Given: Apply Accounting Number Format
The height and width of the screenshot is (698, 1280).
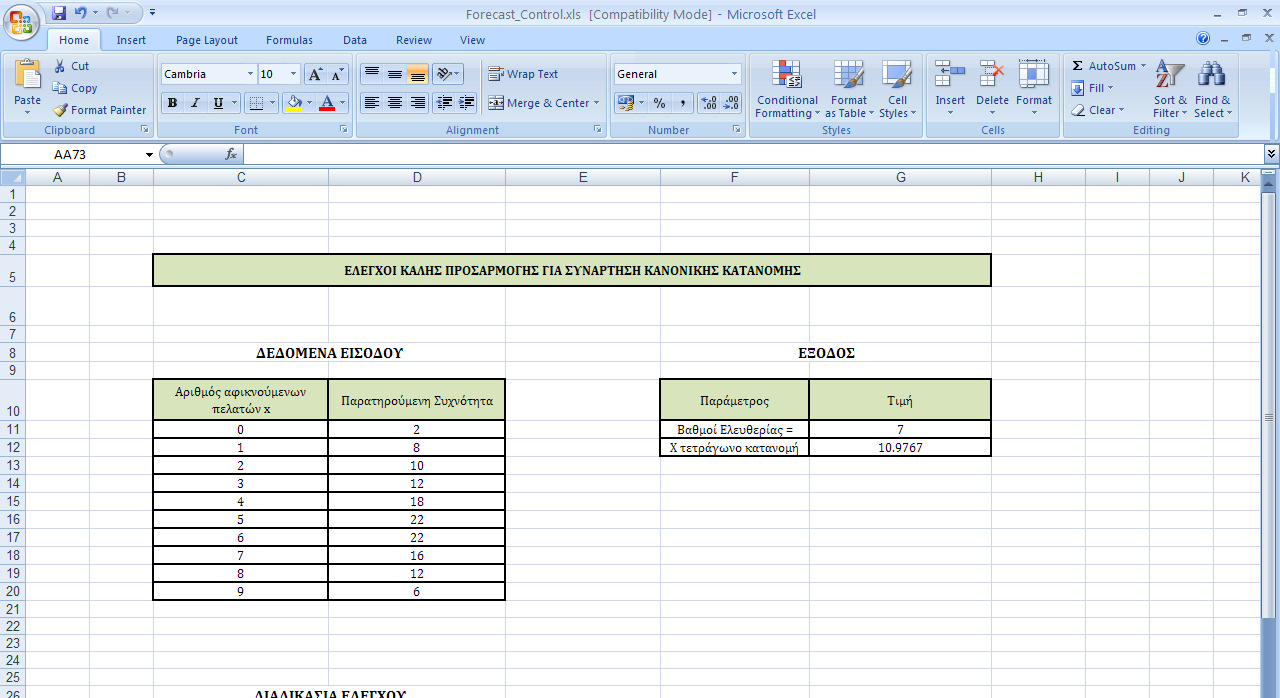Looking at the screenshot, I should pos(625,103).
